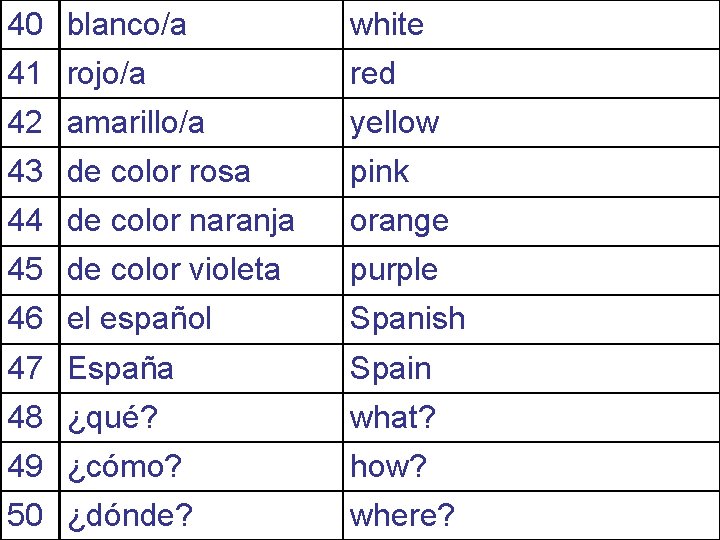Click "de color naranja" in the table

click(x=180, y=221)
